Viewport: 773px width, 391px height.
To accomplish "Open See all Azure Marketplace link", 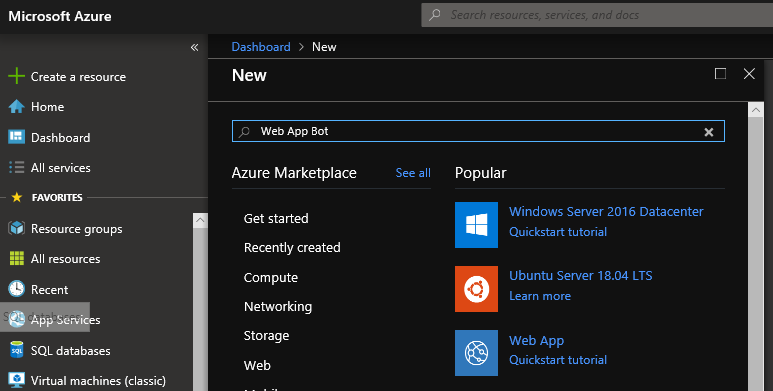I will click(413, 173).
